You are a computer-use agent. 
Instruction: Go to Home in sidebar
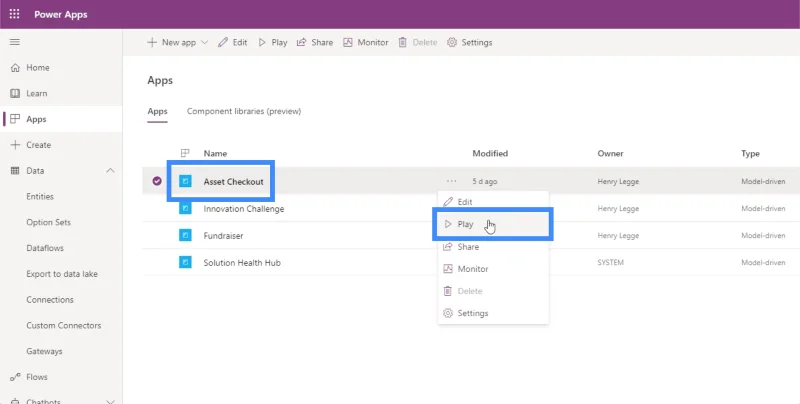point(38,67)
